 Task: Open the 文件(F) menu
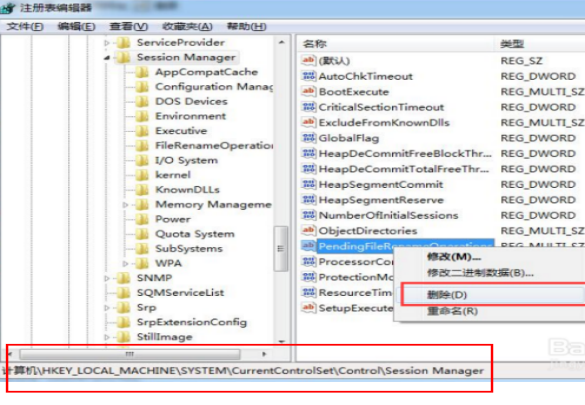(x=25, y=26)
